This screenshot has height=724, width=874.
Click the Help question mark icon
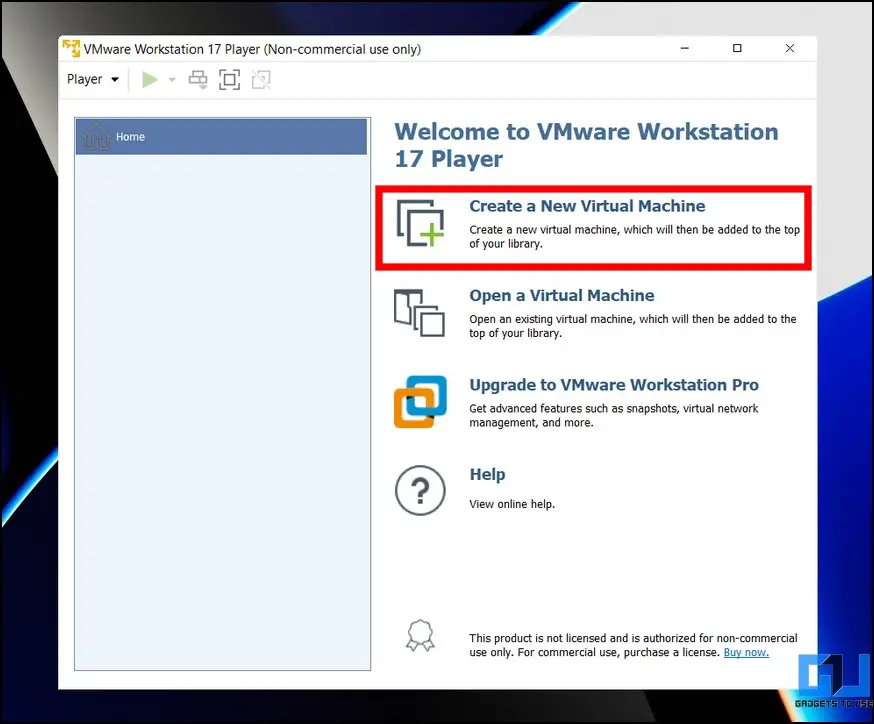pos(420,491)
